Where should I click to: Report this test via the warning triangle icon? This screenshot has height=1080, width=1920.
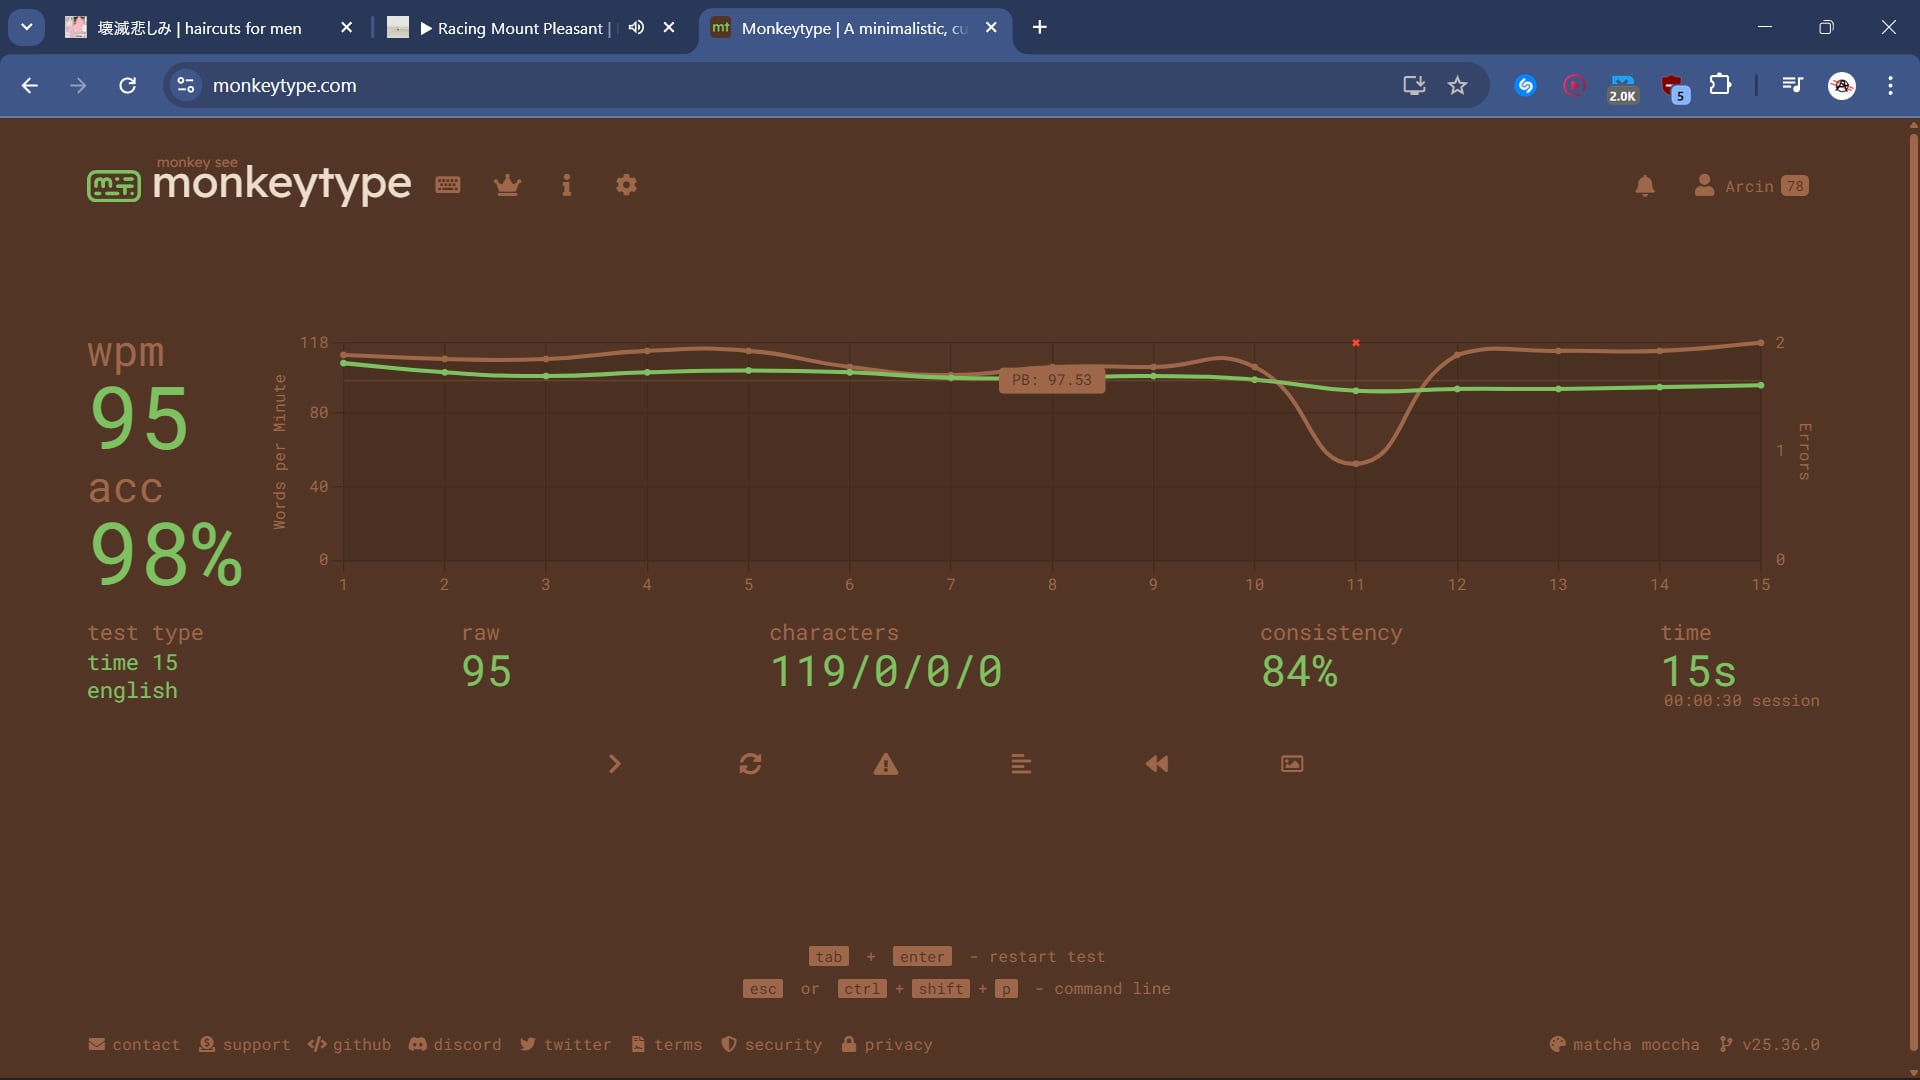tap(886, 764)
